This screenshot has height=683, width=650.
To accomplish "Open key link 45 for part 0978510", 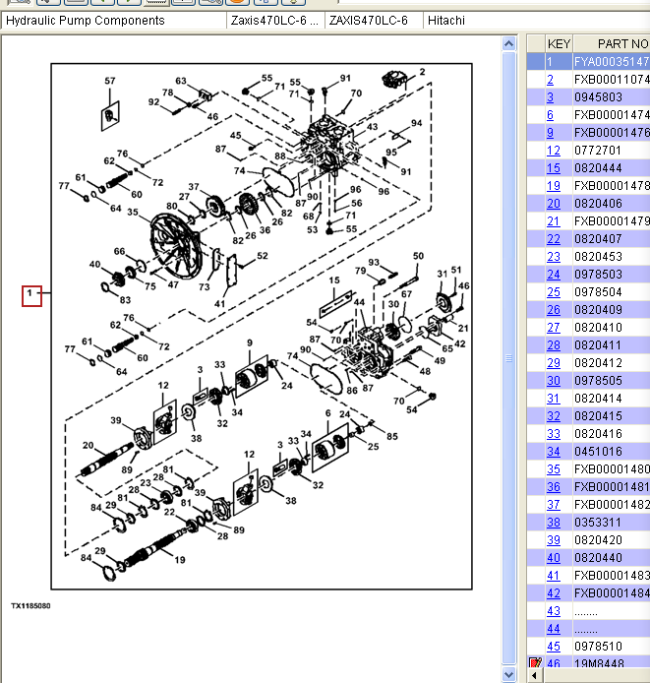I will [553, 646].
